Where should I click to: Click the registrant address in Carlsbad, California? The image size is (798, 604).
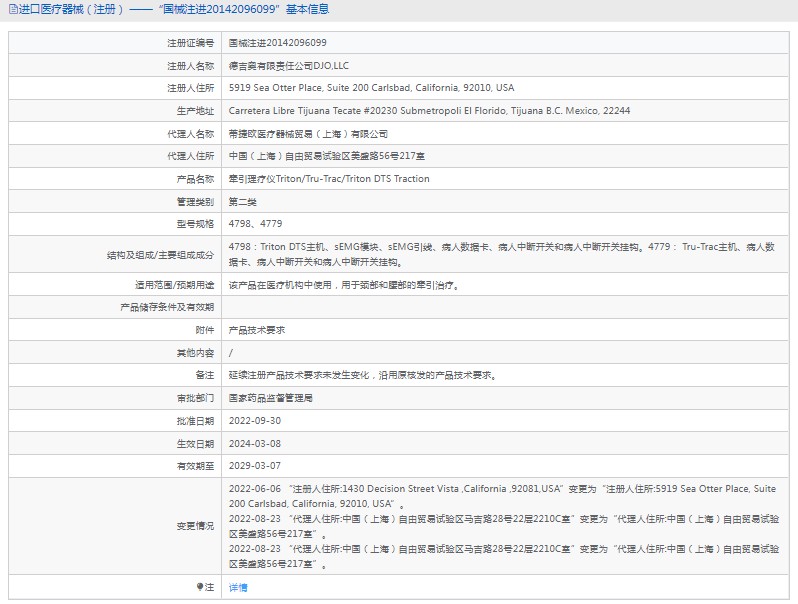371,88
